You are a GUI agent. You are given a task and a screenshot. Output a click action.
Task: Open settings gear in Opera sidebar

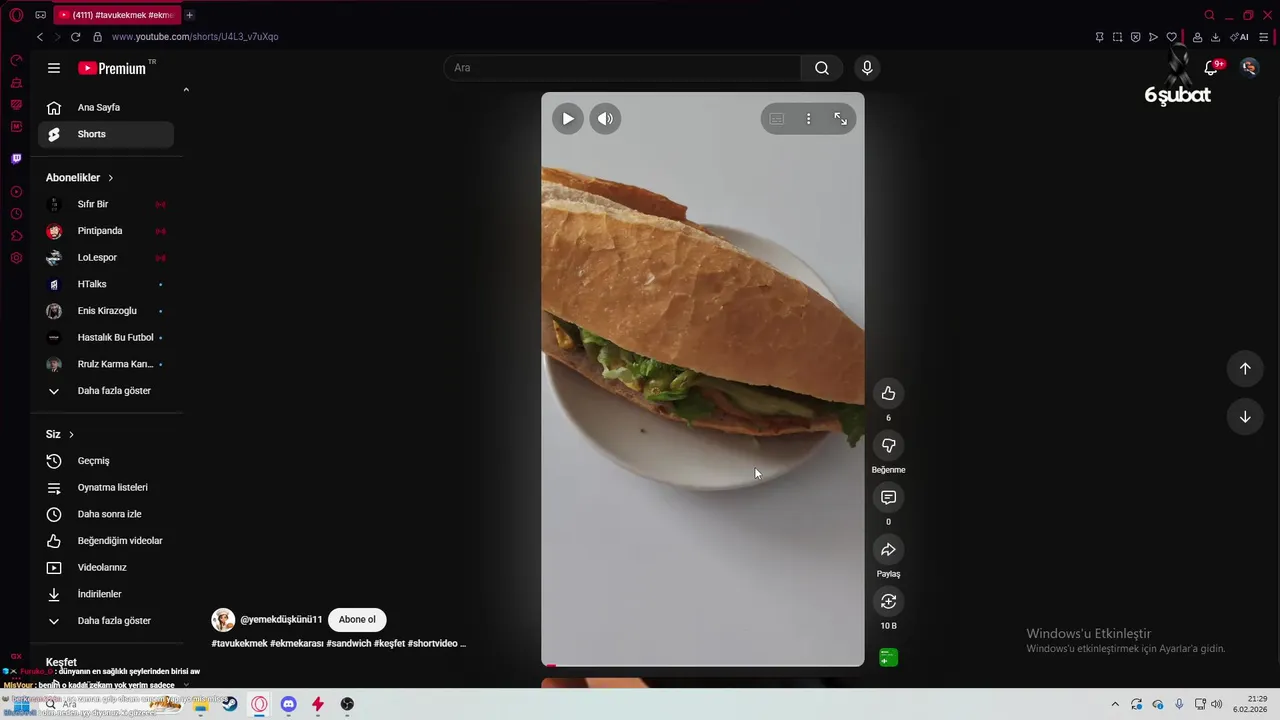(16, 258)
